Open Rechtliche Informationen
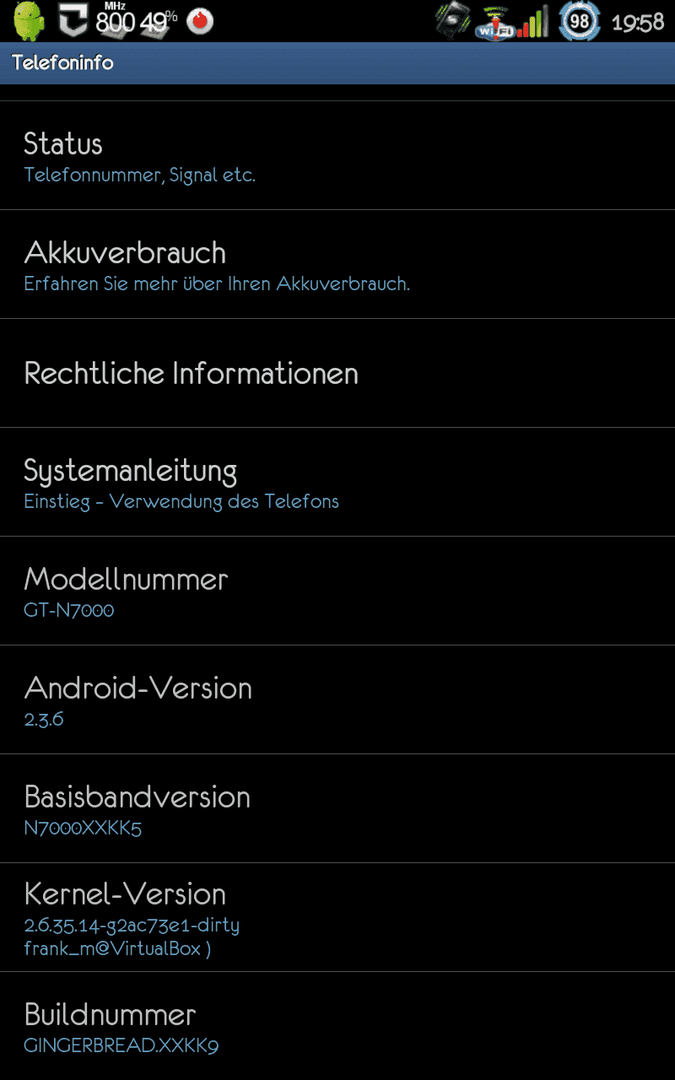675x1080 pixels. [x=338, y=373]
